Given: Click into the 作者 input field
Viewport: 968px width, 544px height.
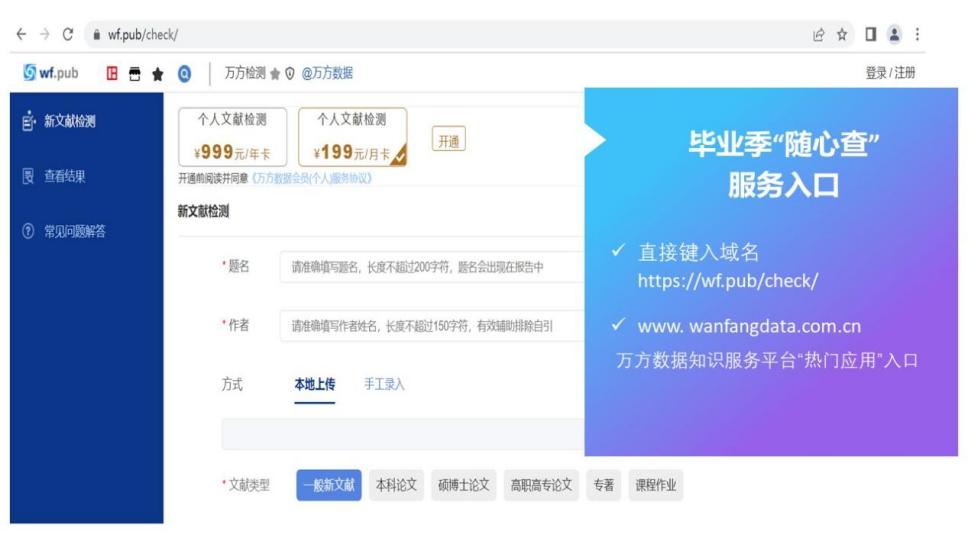Looking at the screenshot, I should (x=432, y=326).
